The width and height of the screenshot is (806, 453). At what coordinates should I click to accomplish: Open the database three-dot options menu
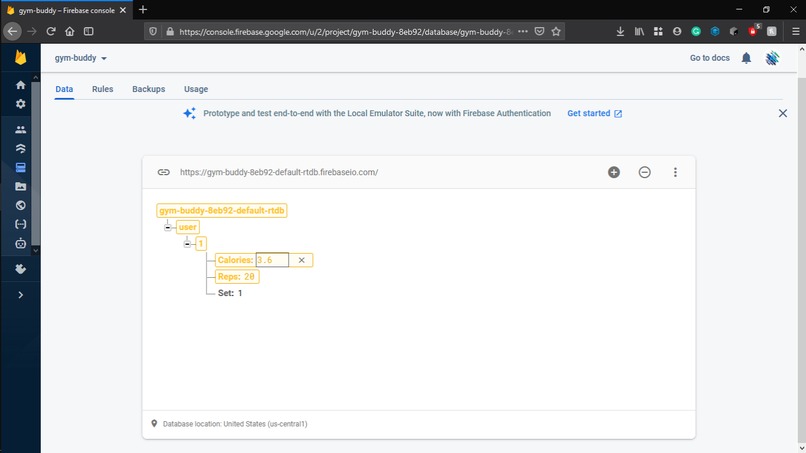pos(675,172)
